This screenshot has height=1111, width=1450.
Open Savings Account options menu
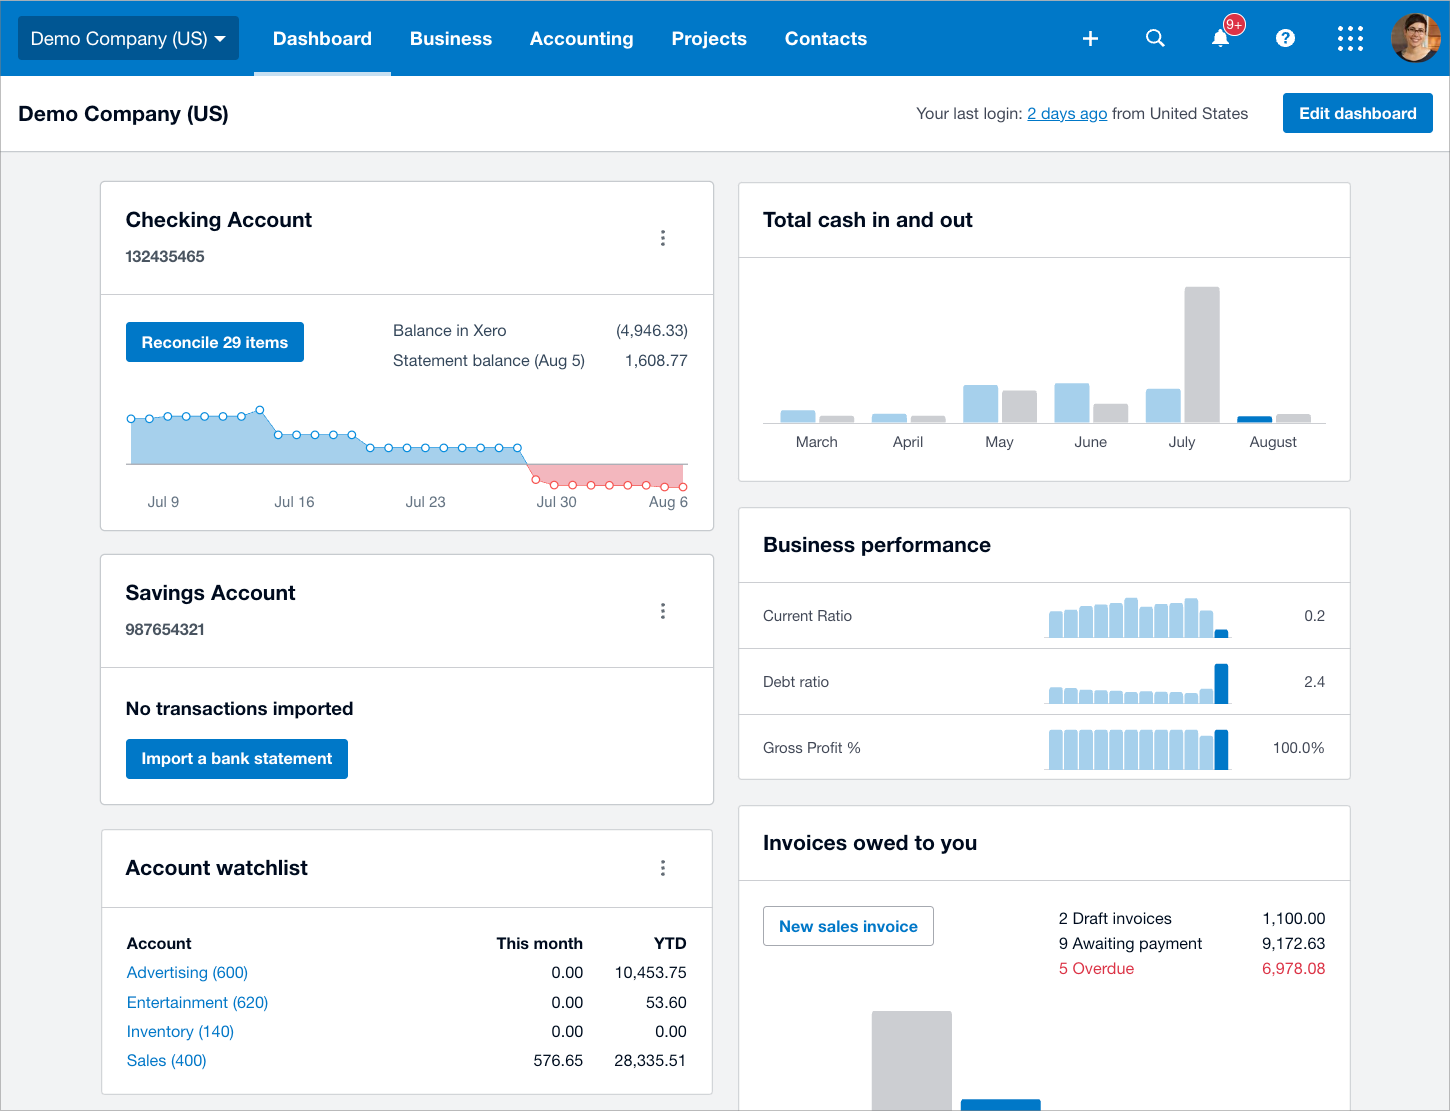[x=663, y=611]
